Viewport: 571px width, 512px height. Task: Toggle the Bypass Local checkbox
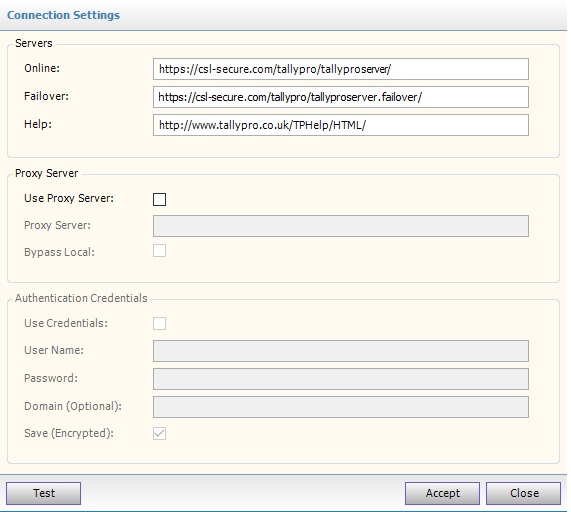160,251
